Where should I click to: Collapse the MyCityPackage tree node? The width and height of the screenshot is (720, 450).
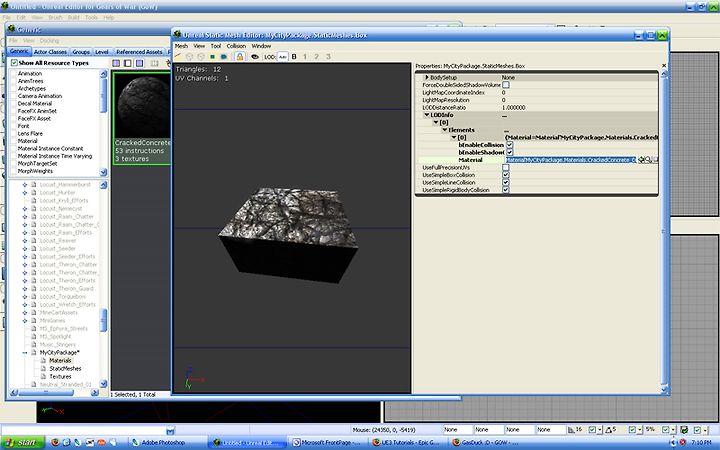click(x=25, y=353)
